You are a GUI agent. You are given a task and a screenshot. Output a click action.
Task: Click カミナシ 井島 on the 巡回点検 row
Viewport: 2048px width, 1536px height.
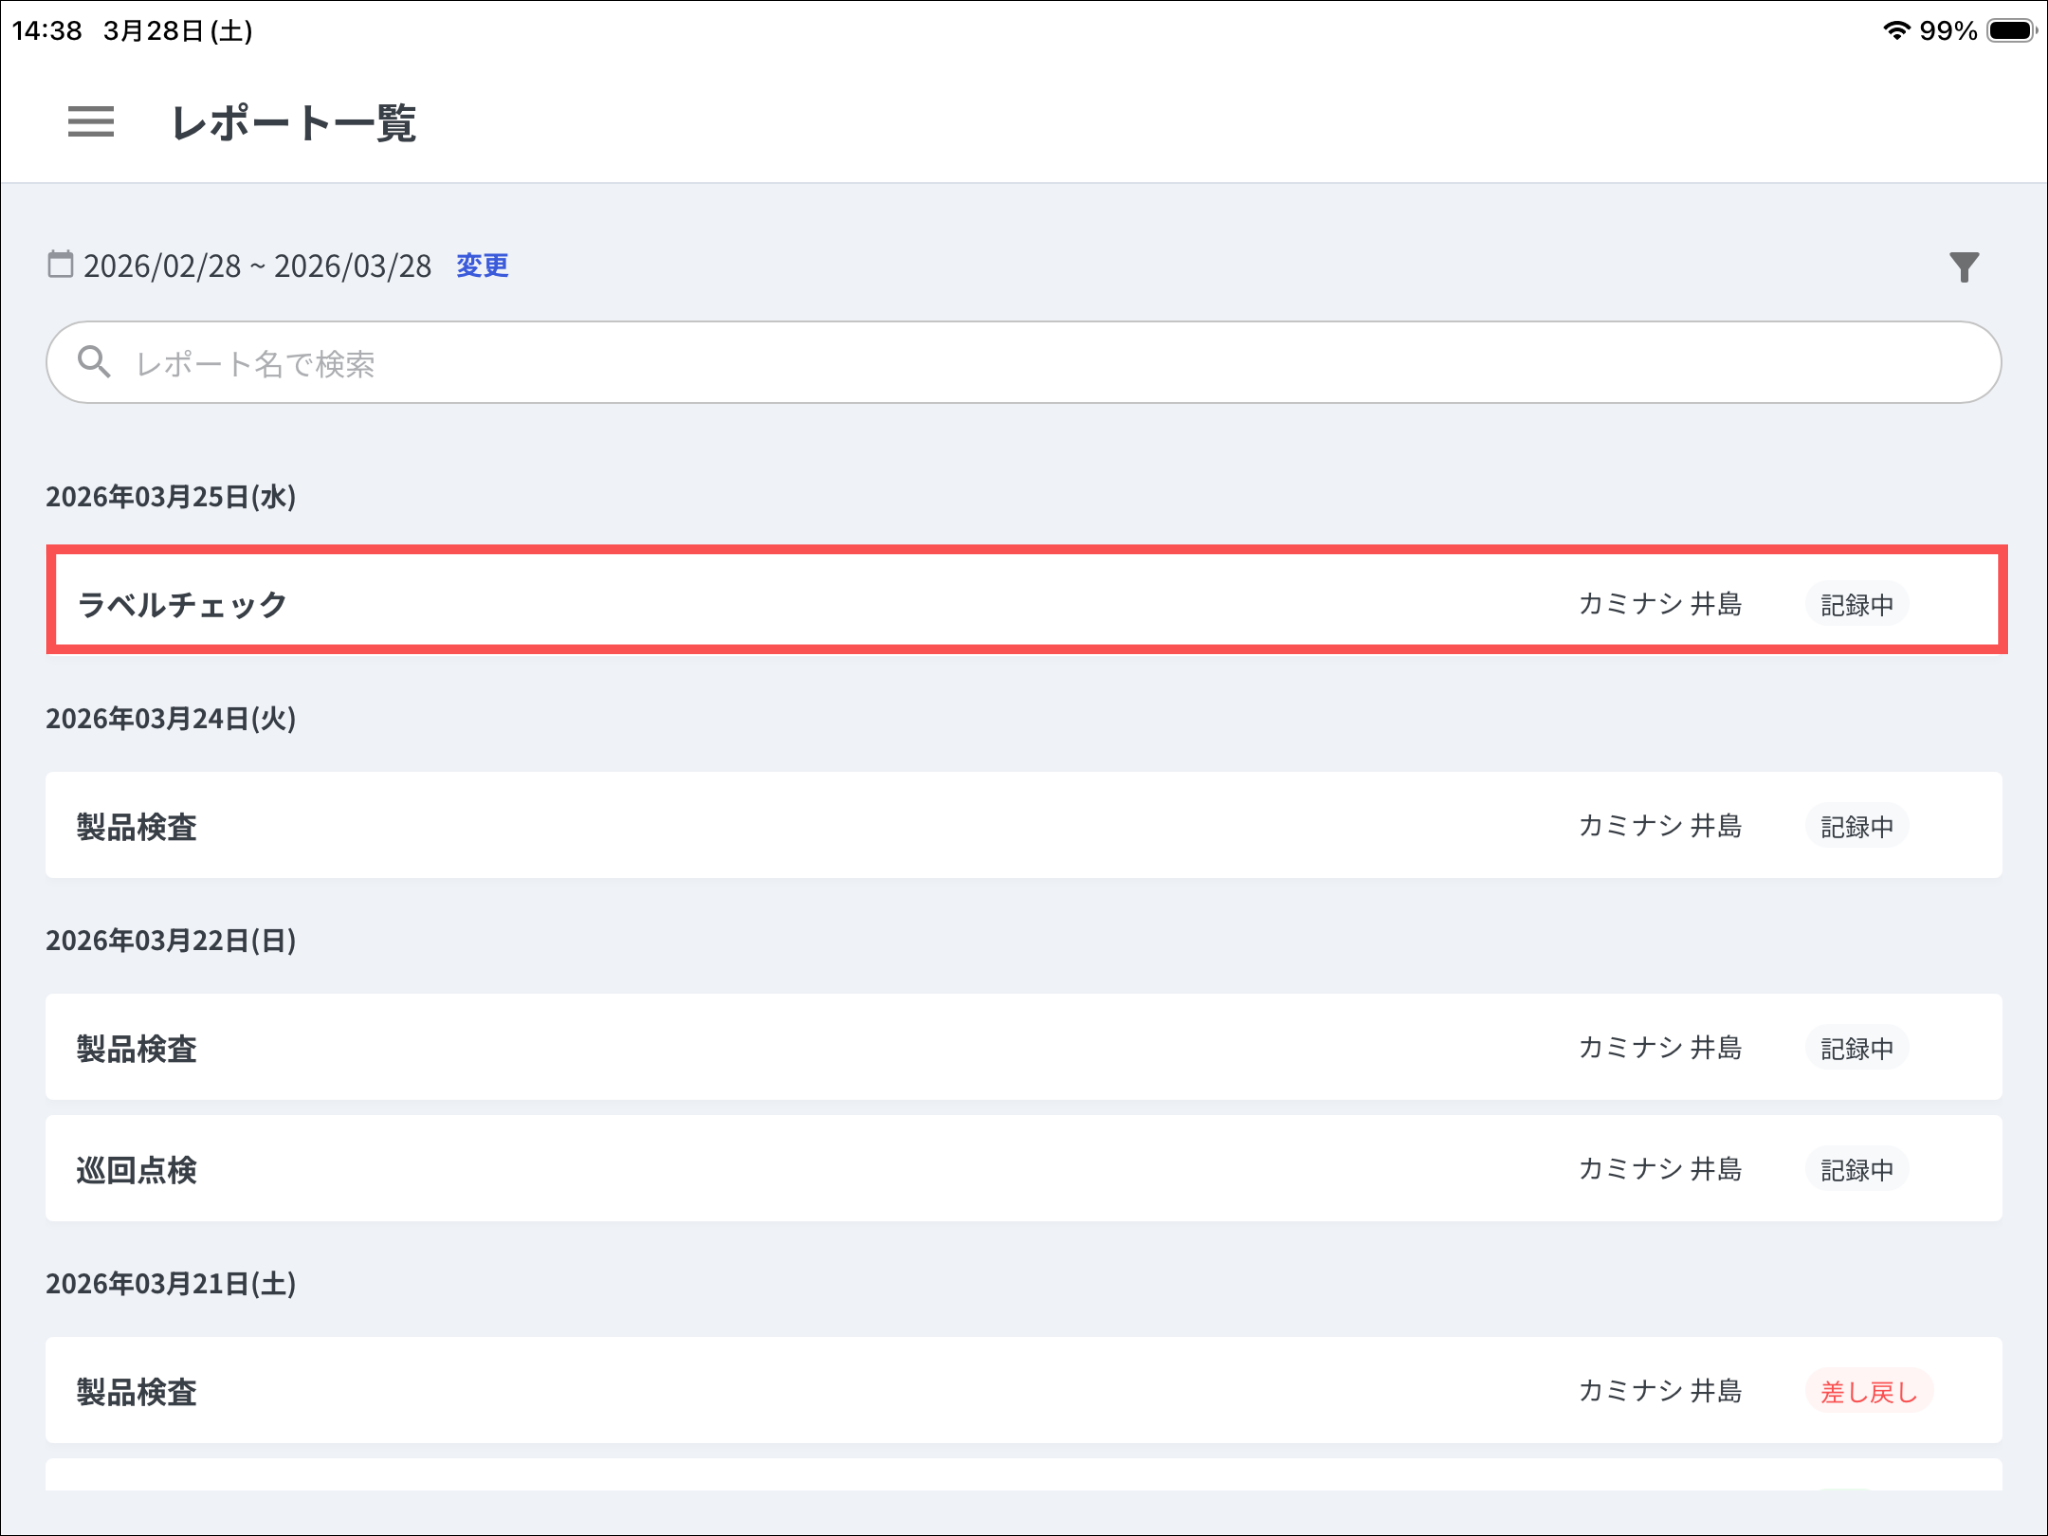point(1659,1169)
